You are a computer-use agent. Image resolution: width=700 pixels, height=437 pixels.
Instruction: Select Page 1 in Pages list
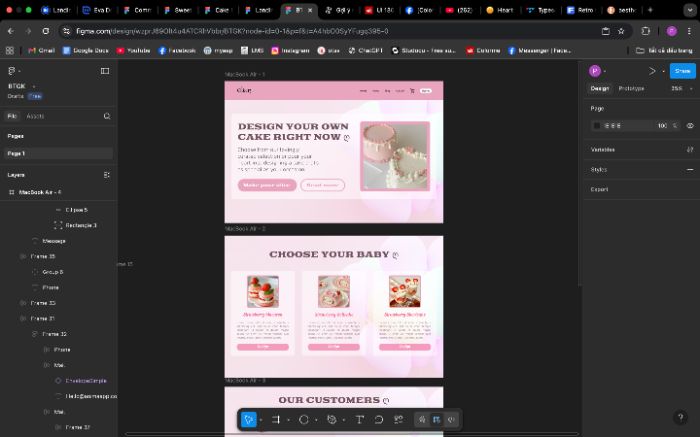[58, 154]
